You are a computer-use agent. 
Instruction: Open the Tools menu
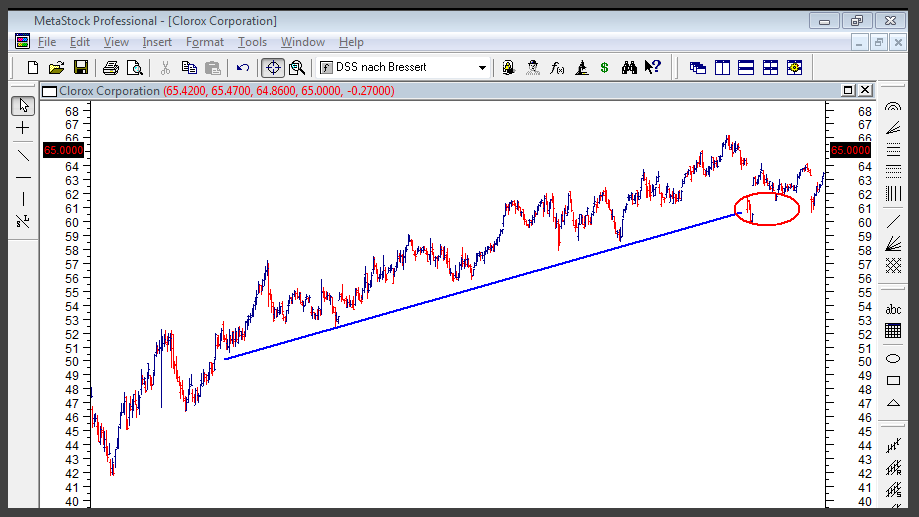[252, 42]
